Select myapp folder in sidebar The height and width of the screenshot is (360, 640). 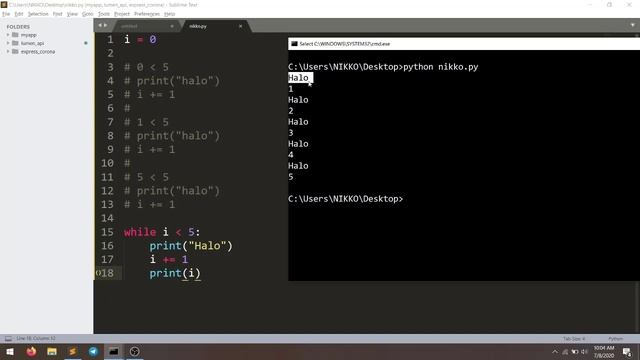point(28,35)
